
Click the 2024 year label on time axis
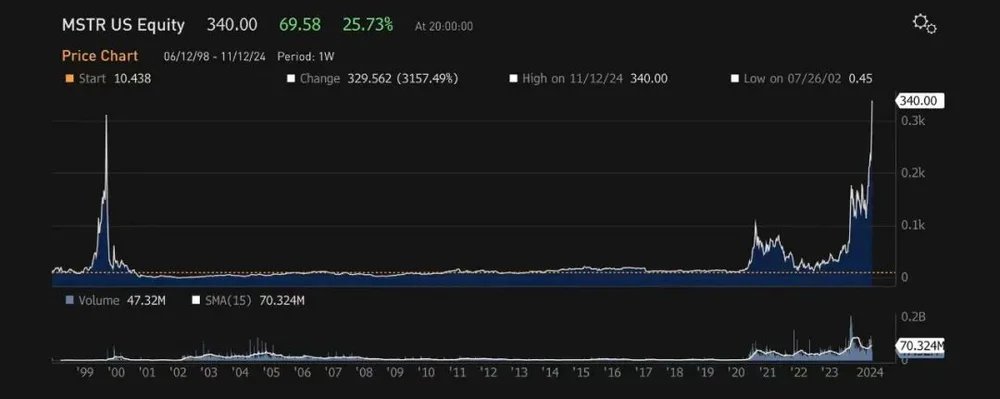tap(870, 373)
